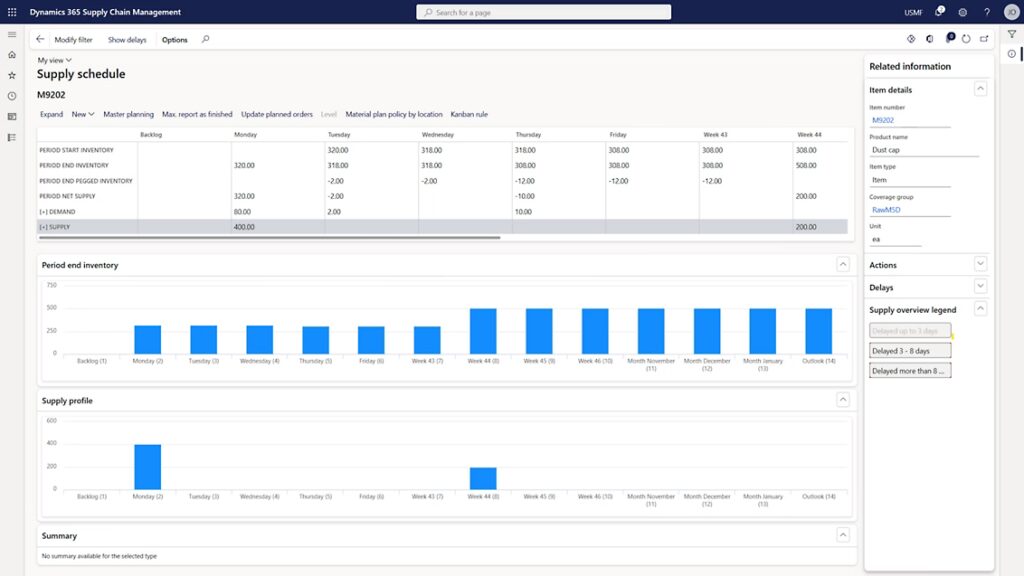
Task: Open the settings gear in the header
Action: click(963, 12)
